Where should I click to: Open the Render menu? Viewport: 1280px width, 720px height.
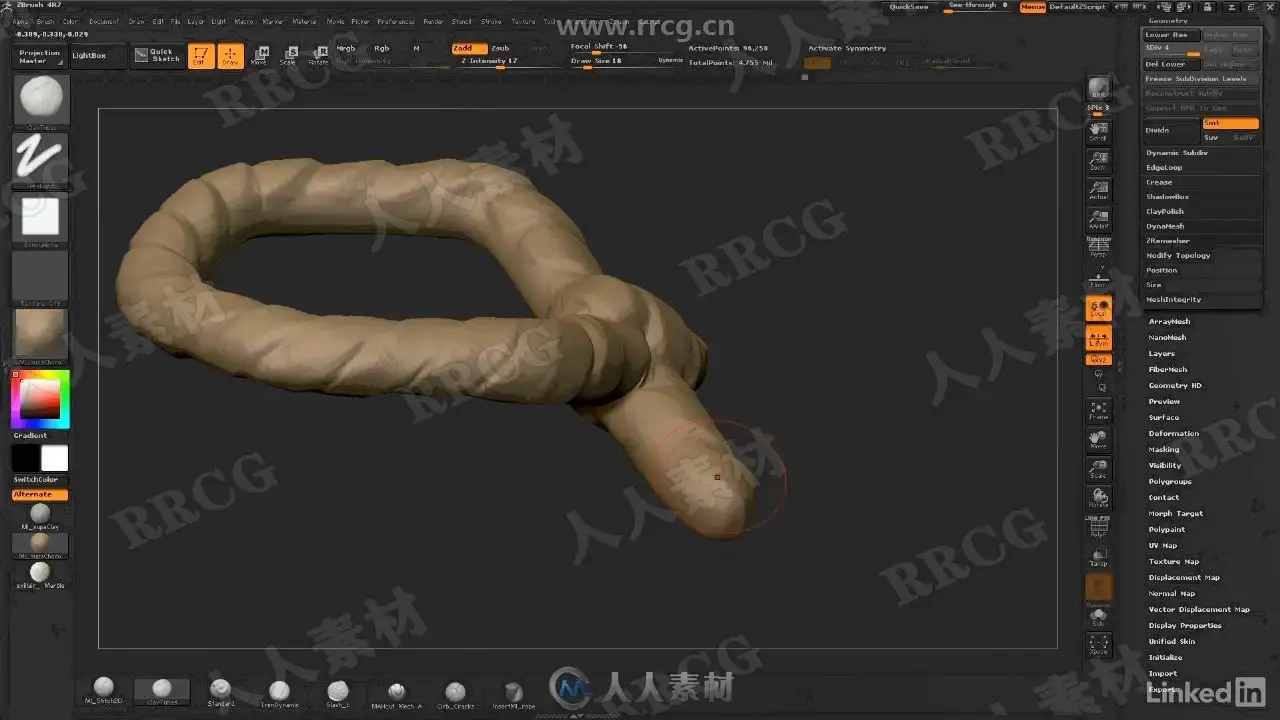[x=433, y=21]
